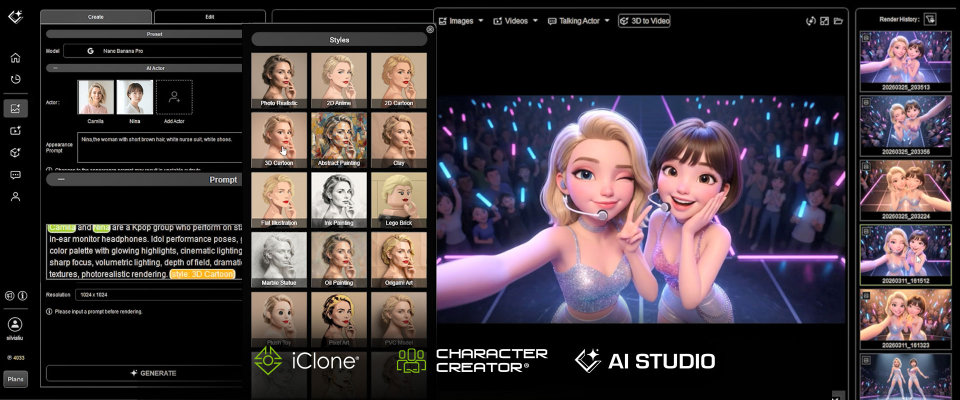The height and width of the screenshot is (400, 960).
Task: Collapse the AI Actor section
Action: click(54, 68)
